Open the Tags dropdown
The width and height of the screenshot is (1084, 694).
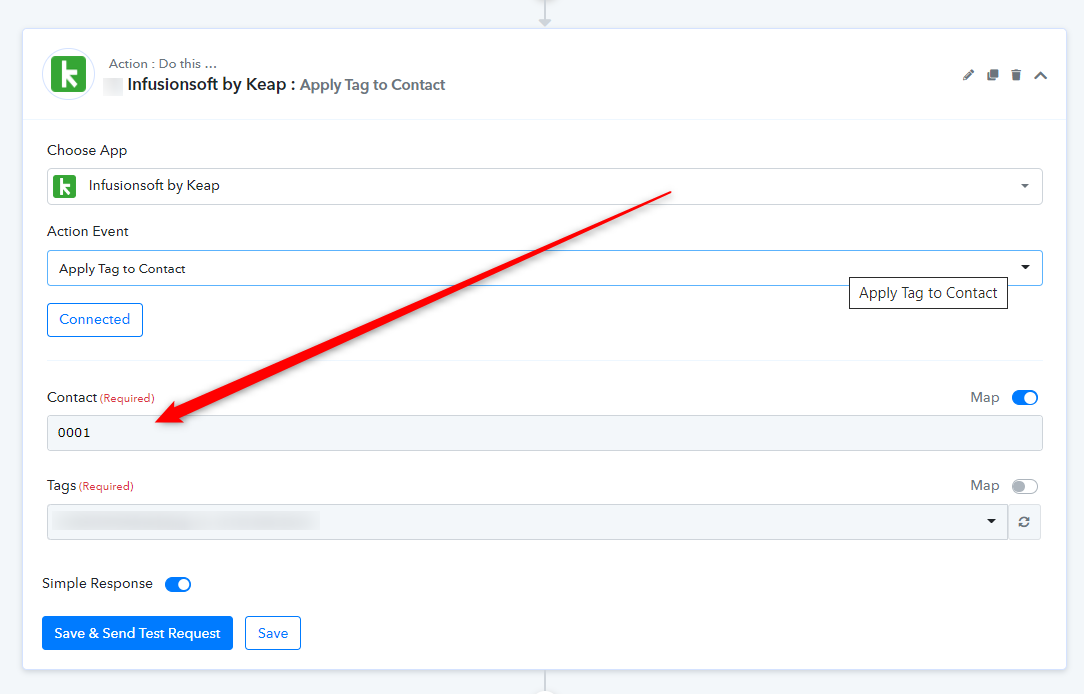pyautogui.click(x=527, y=522)
